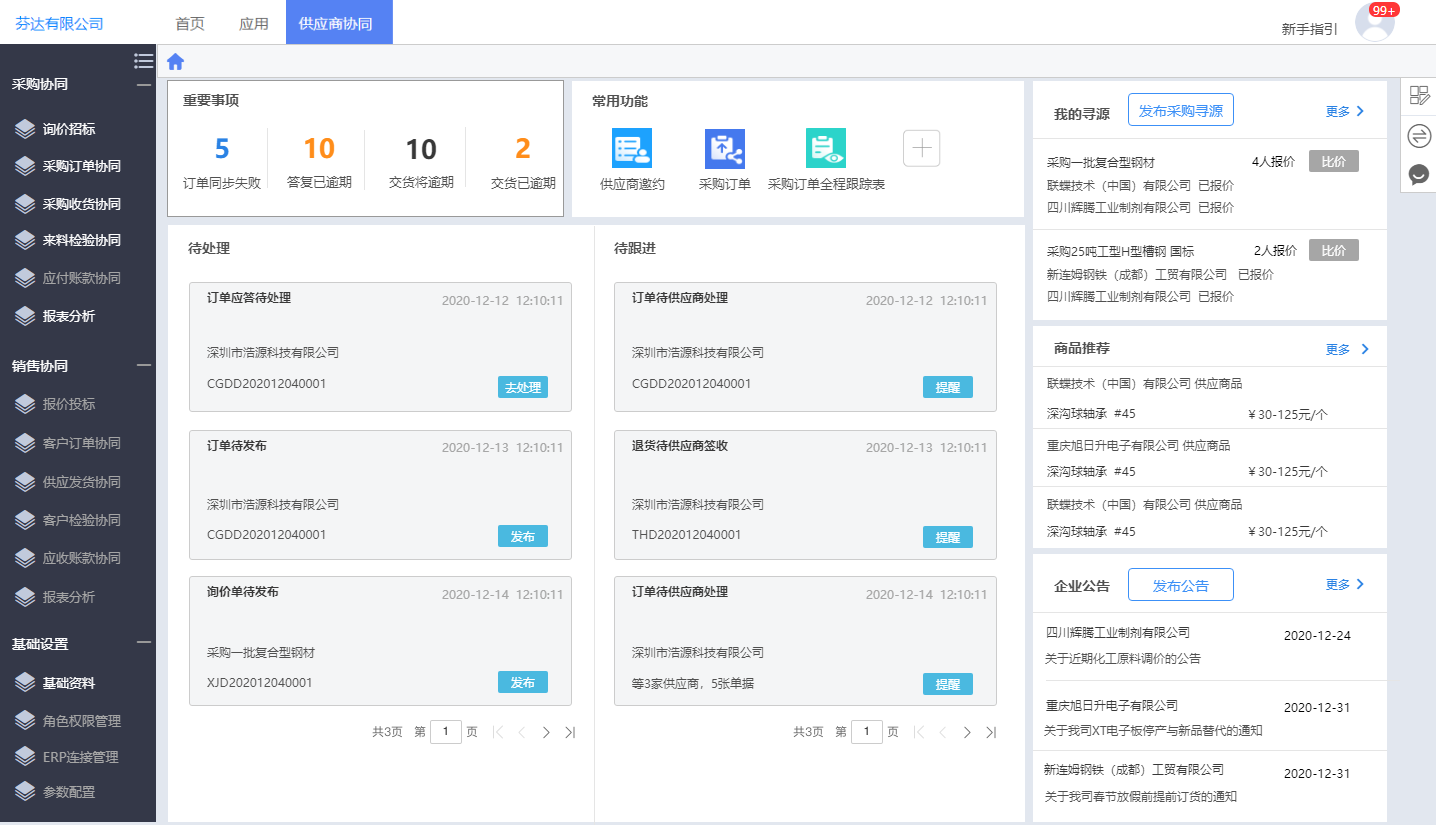The image size is (1436, 825).
Task: Click the stack icon beside 应付账款协同
Action: pyautogui.click(x=25, y=278)
